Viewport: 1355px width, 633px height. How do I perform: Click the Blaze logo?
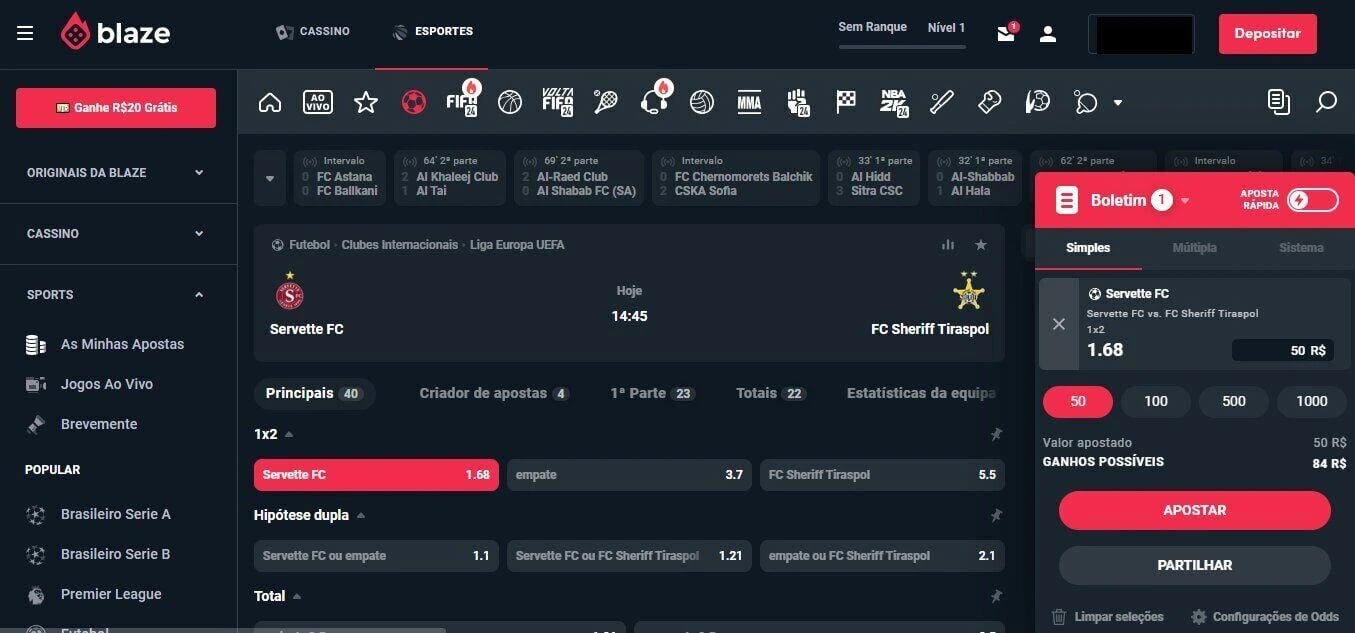pyautogui.click(x=114, y=33)
